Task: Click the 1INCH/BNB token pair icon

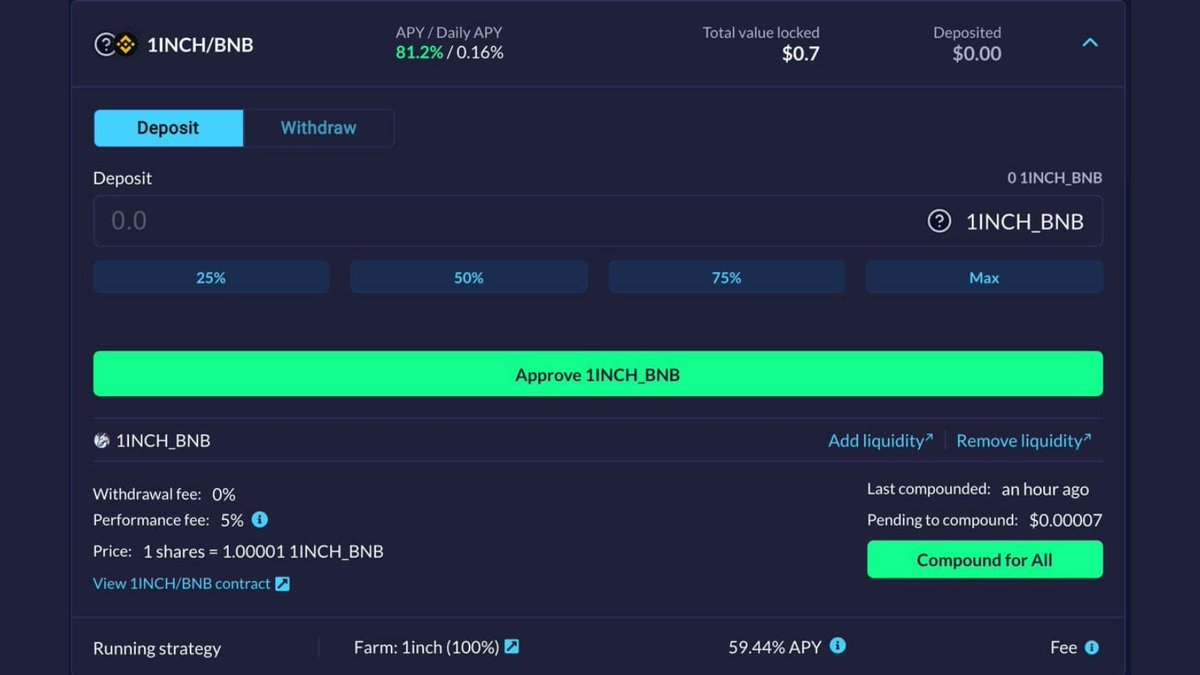Action: [x=115, y=45]
